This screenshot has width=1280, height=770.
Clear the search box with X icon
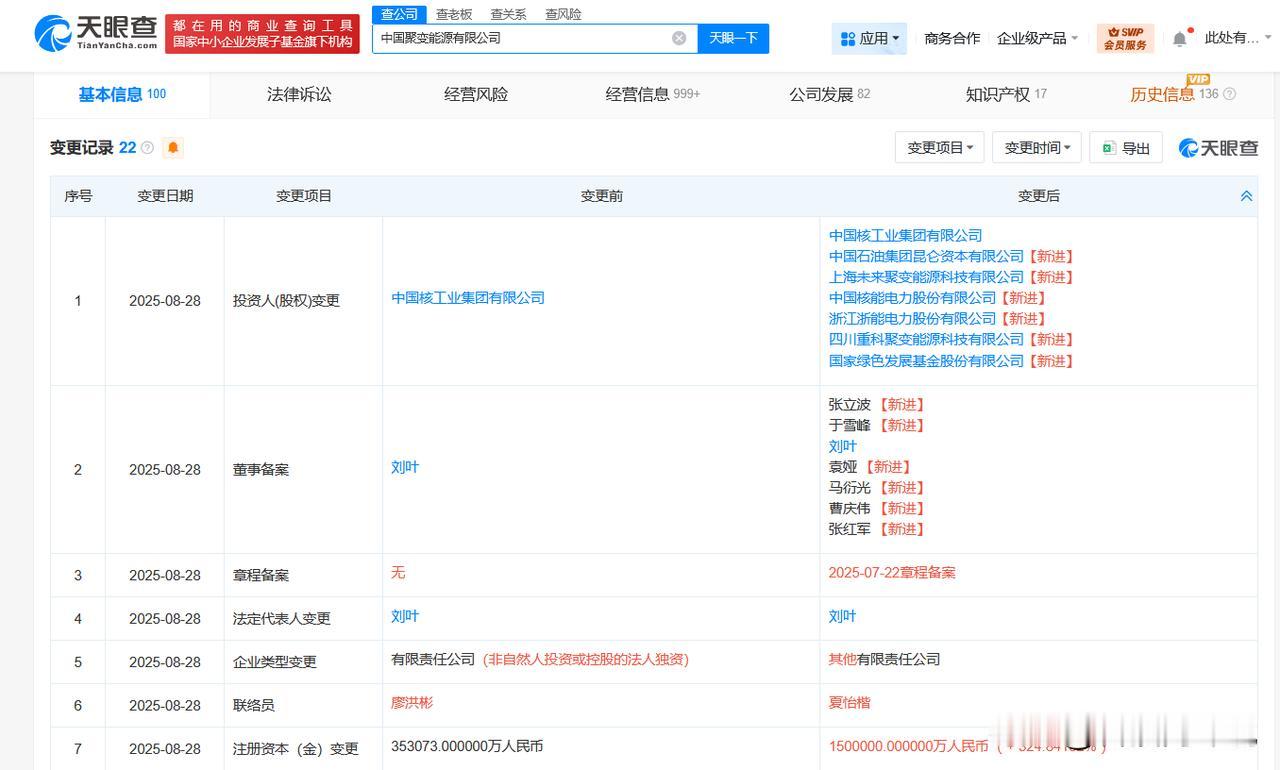coord(679,38)
